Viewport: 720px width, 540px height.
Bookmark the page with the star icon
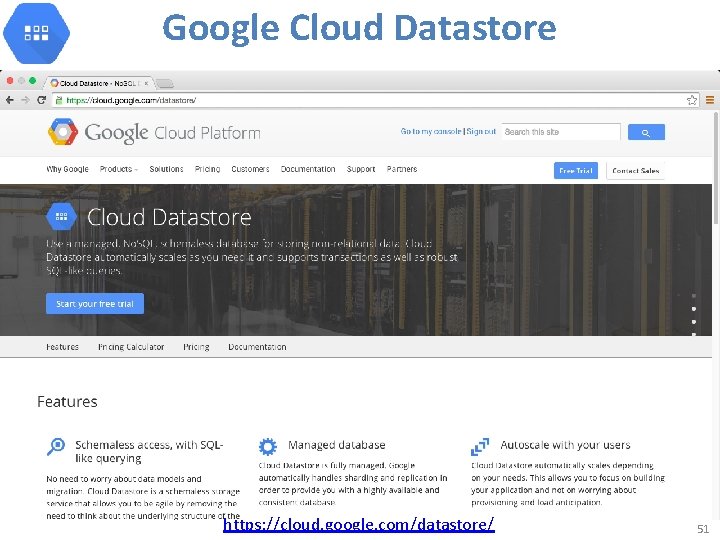tap(692, 100)
